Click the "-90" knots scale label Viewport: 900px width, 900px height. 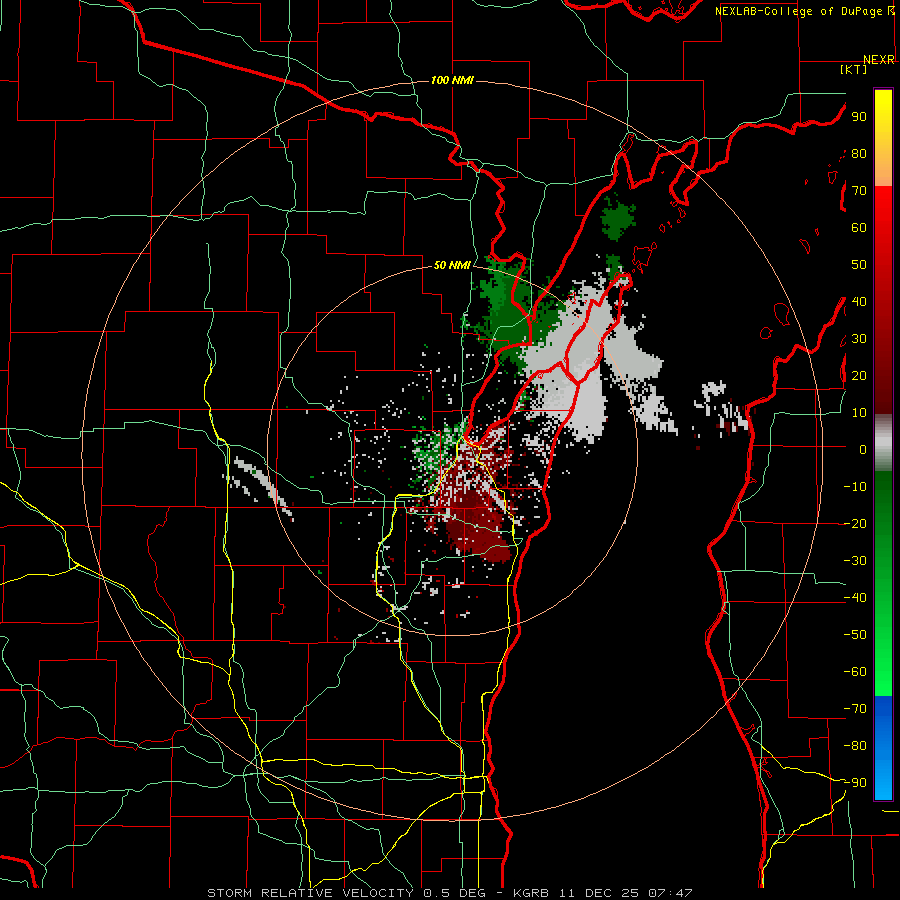(855, 783)
